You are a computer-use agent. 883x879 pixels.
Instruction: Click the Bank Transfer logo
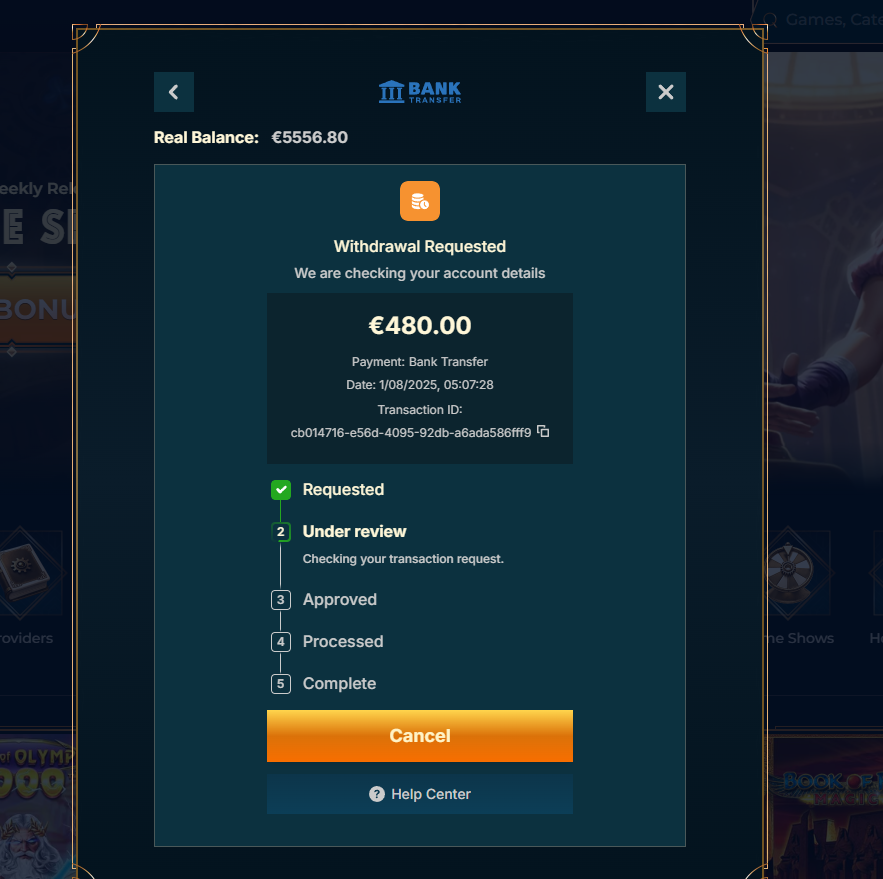pyautogui.click(x=420, y=92)
